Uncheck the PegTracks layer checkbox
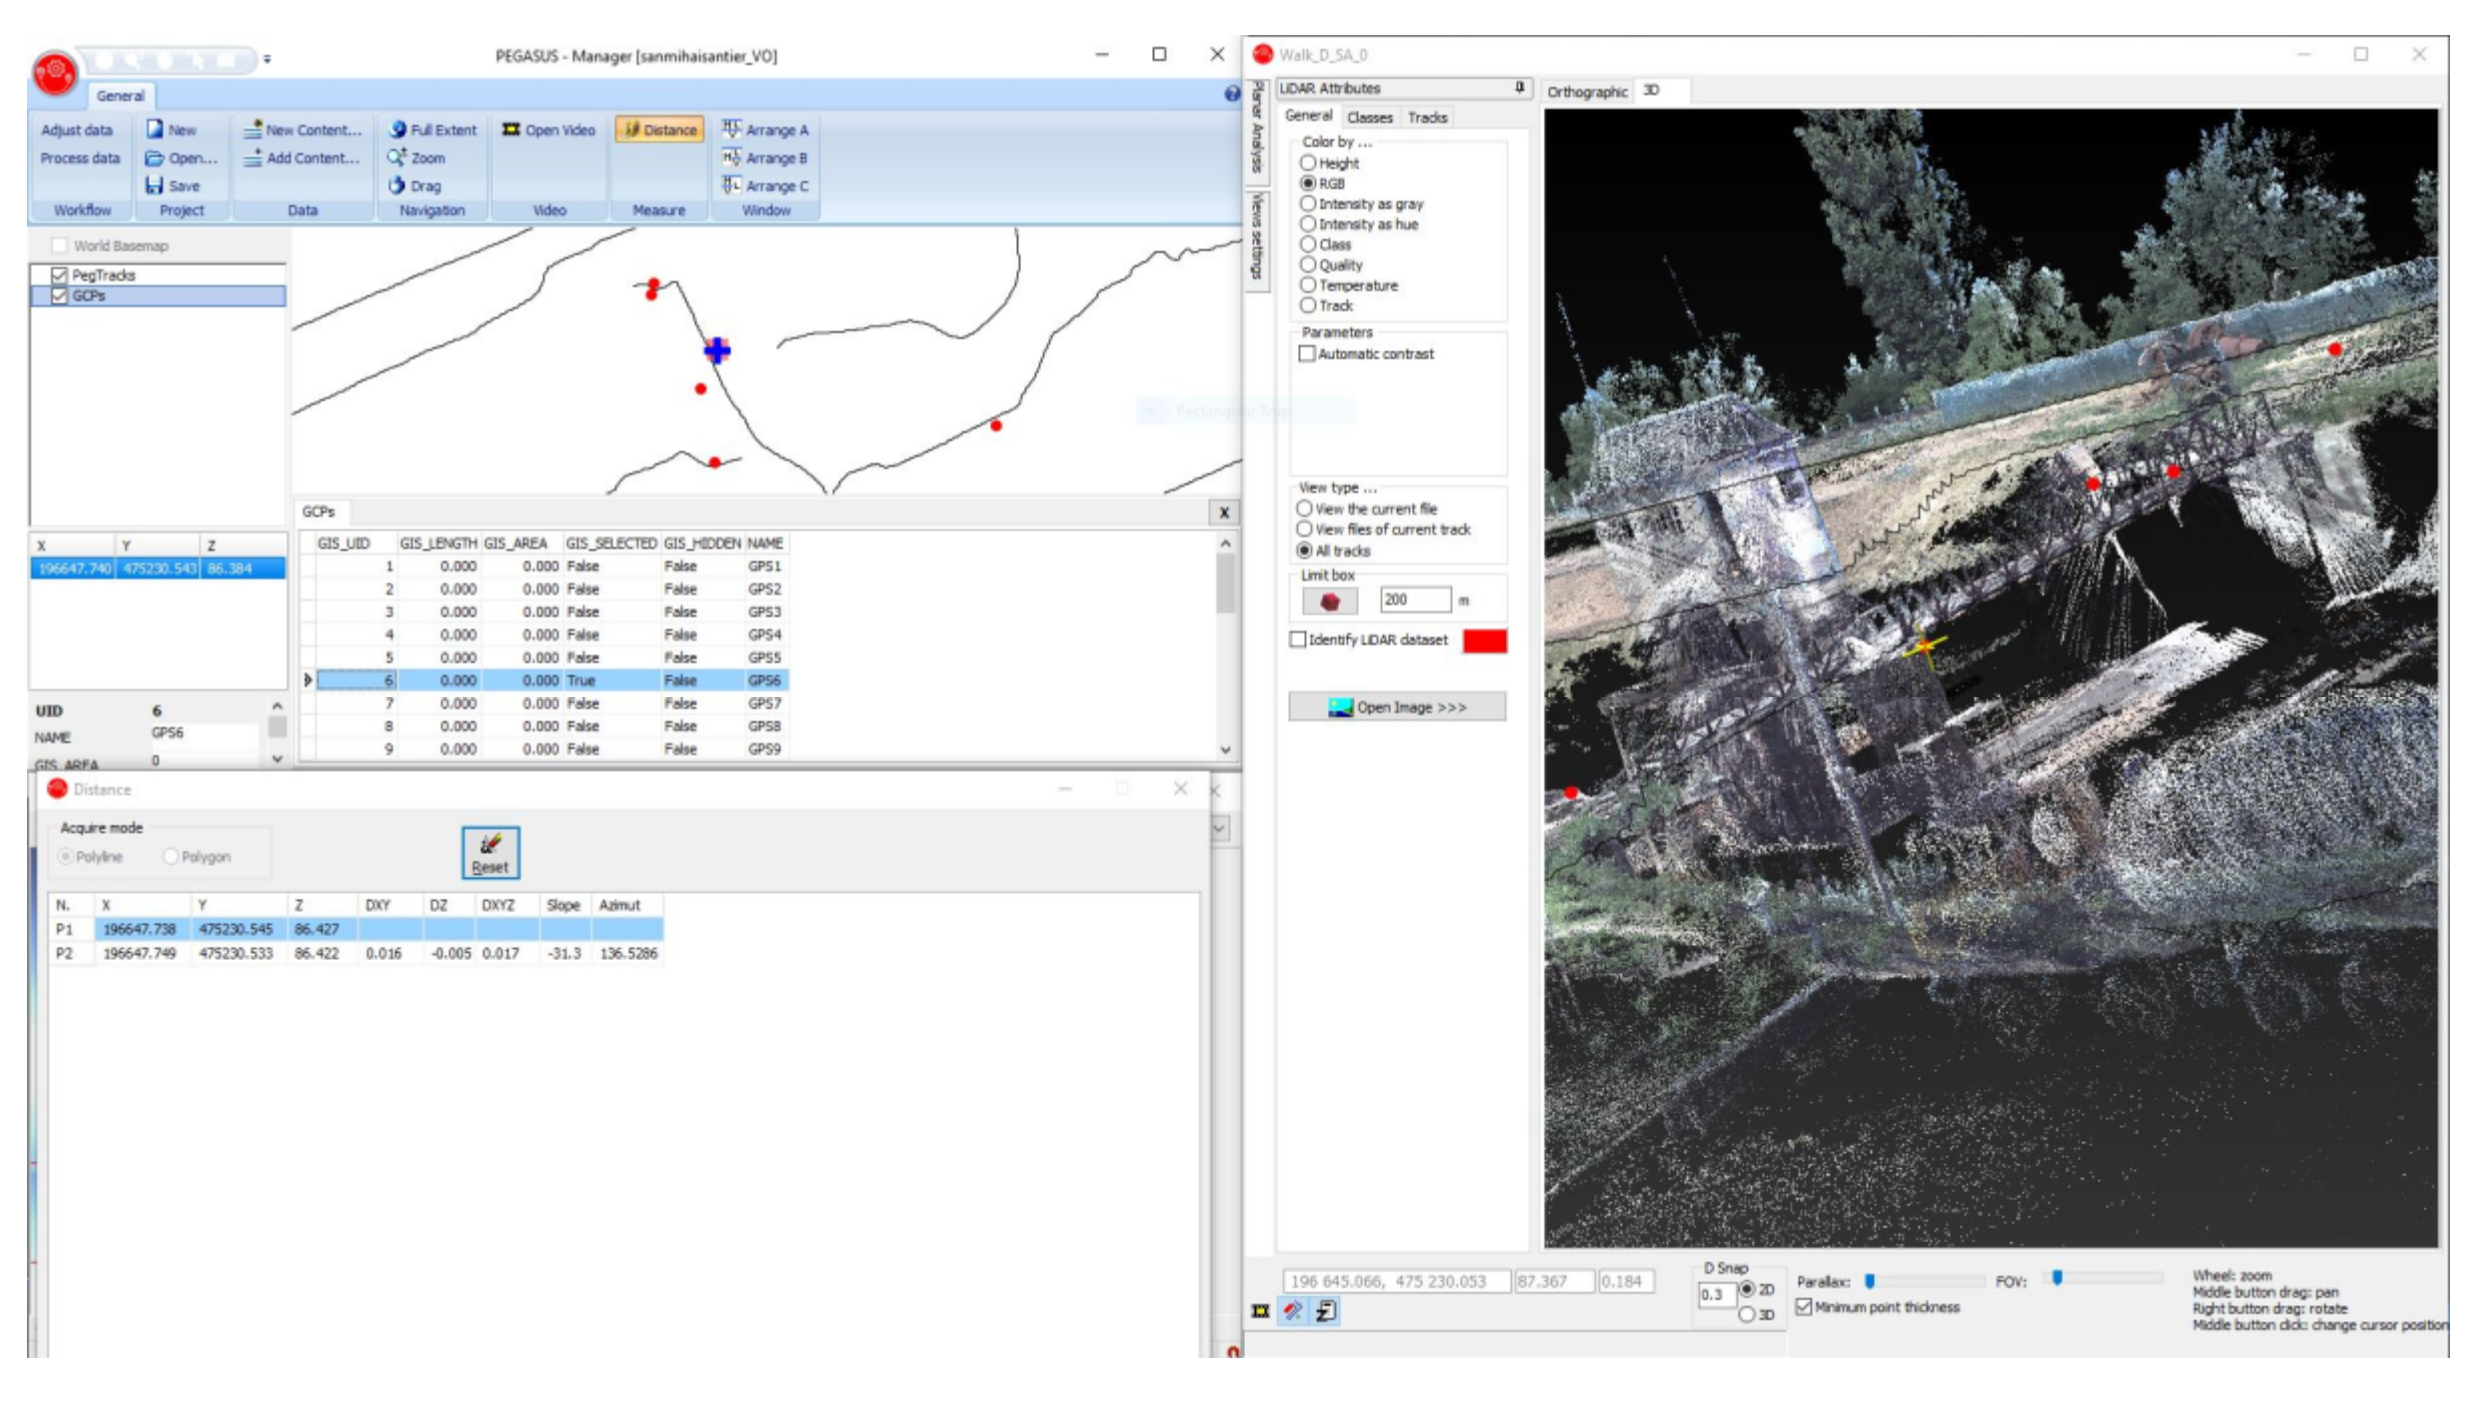The image size is (2480, 1412). click(59, 274)
